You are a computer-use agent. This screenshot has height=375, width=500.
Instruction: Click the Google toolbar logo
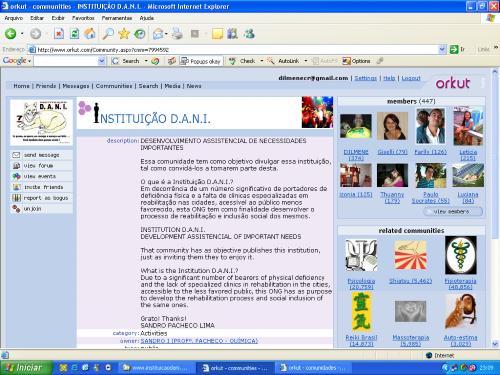coord(15,61)
